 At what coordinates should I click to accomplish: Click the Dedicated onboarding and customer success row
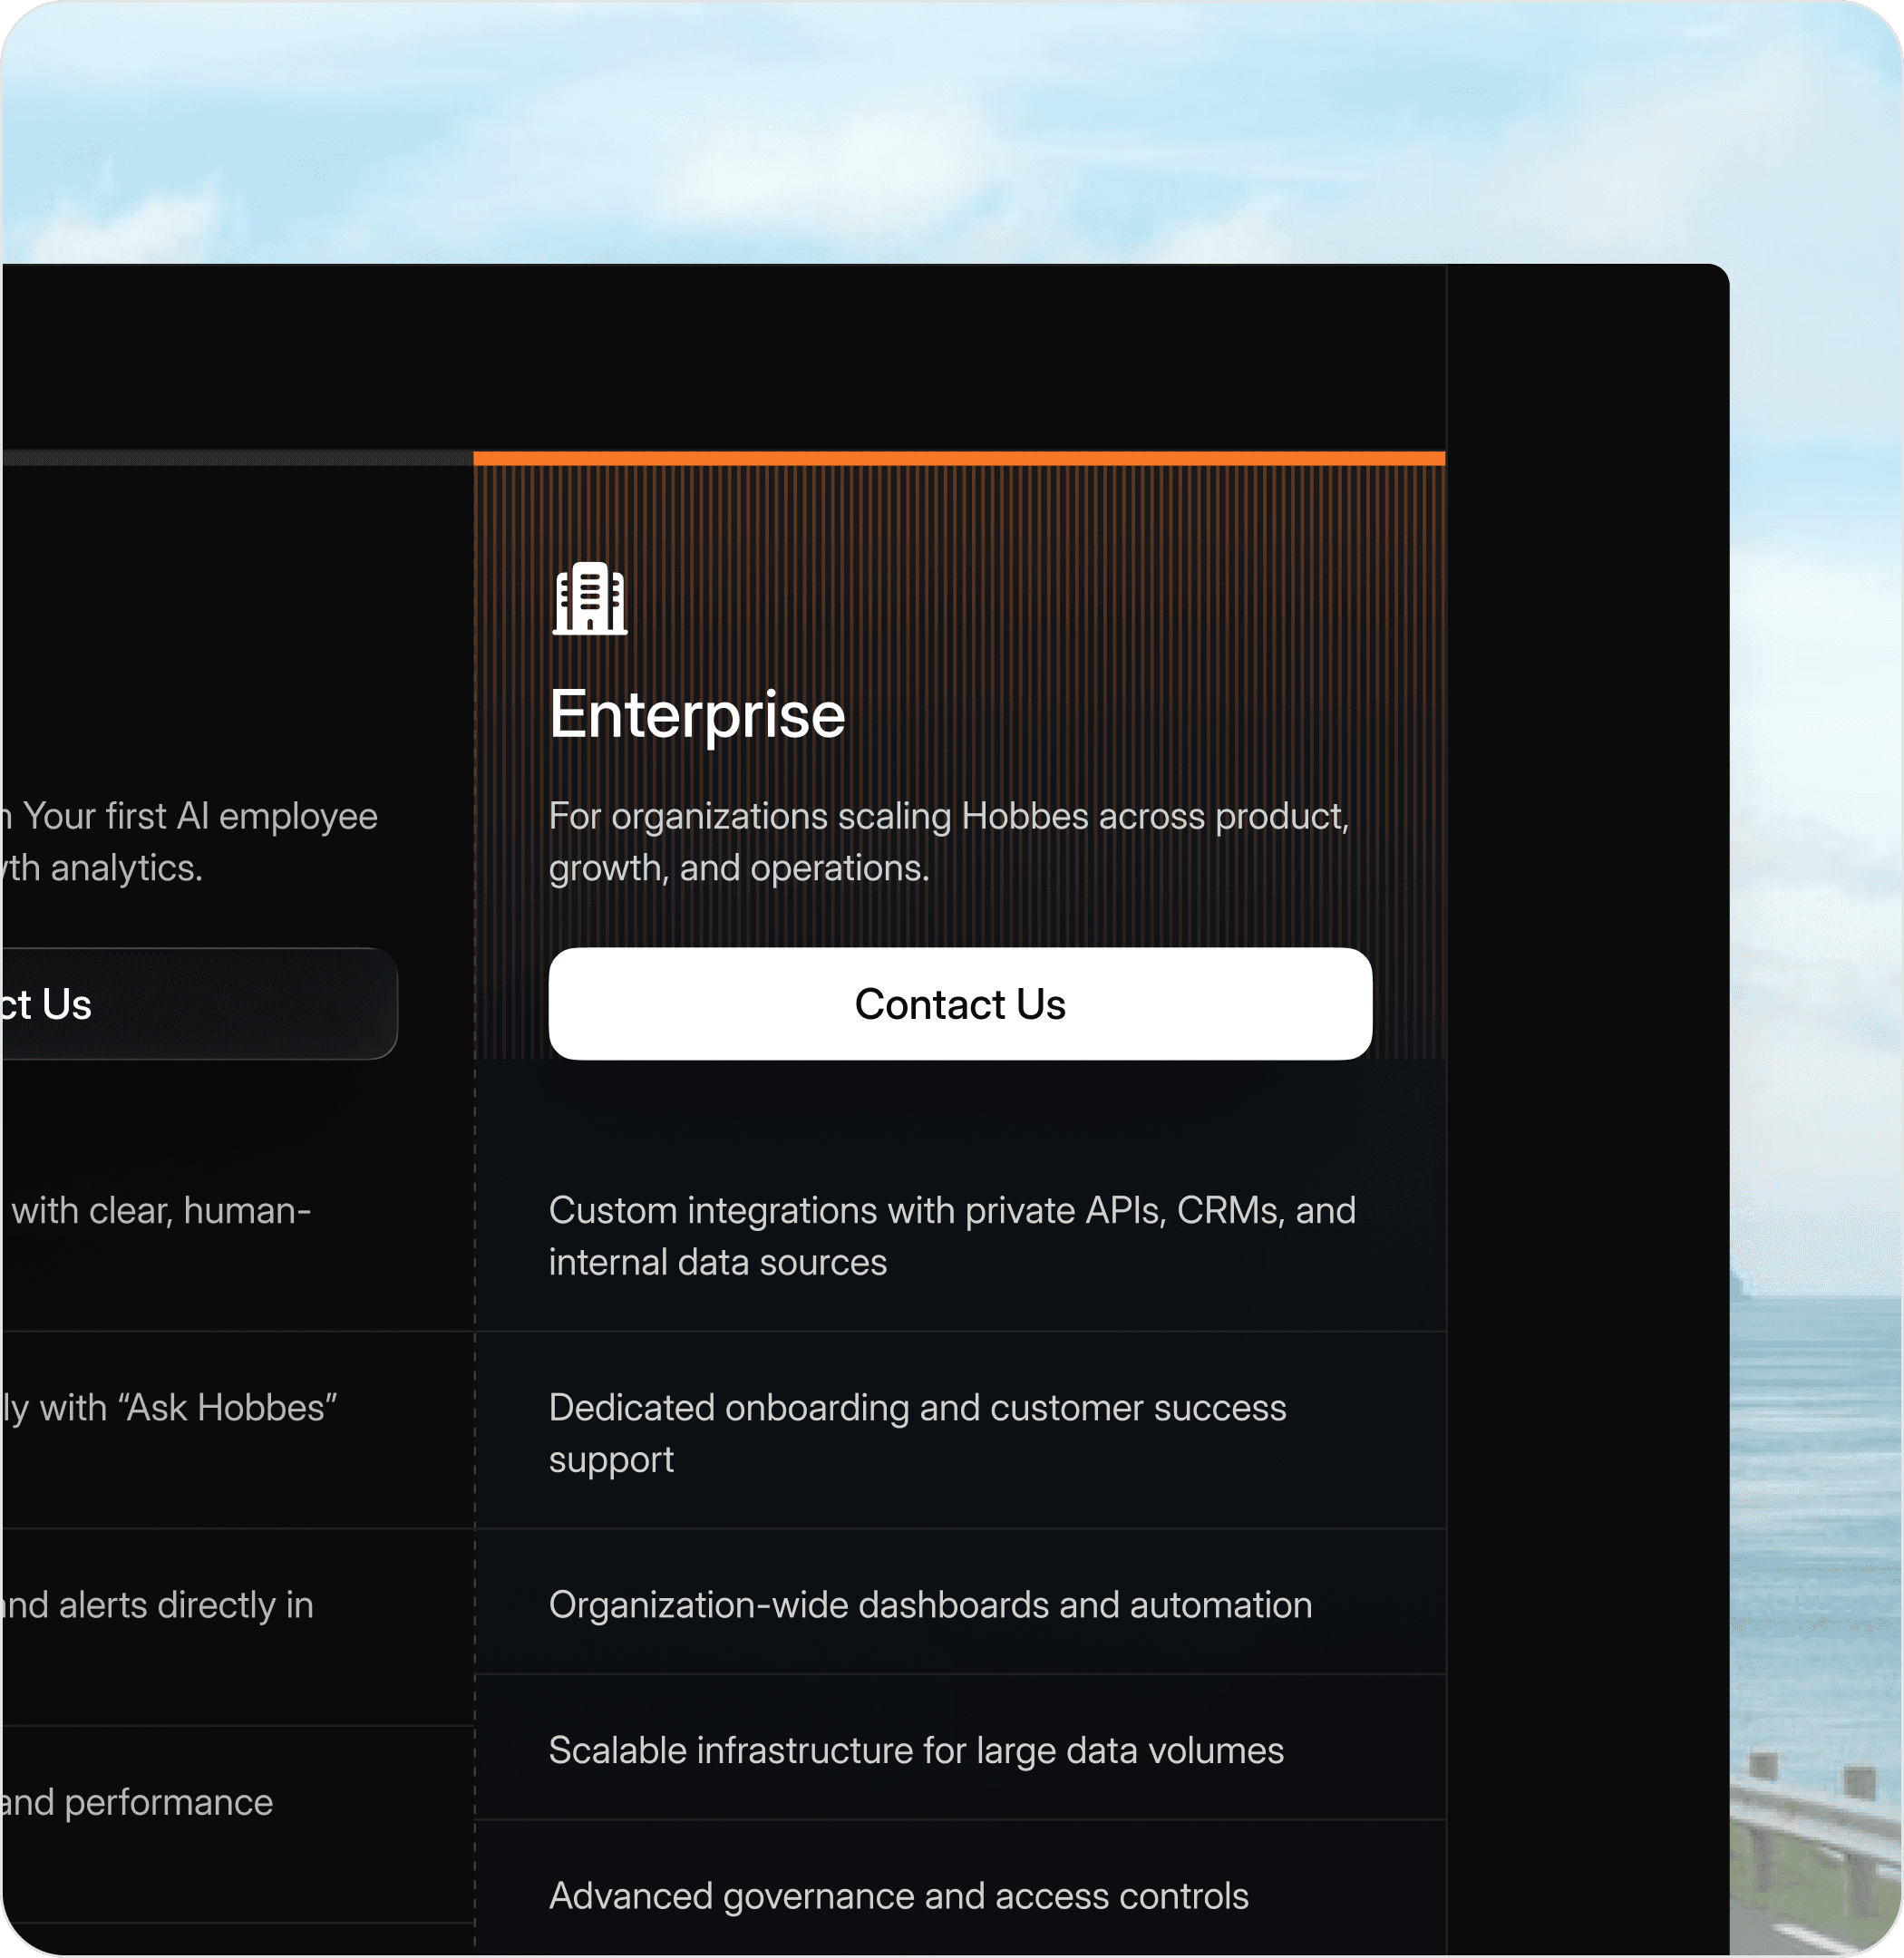(916, 1432)
